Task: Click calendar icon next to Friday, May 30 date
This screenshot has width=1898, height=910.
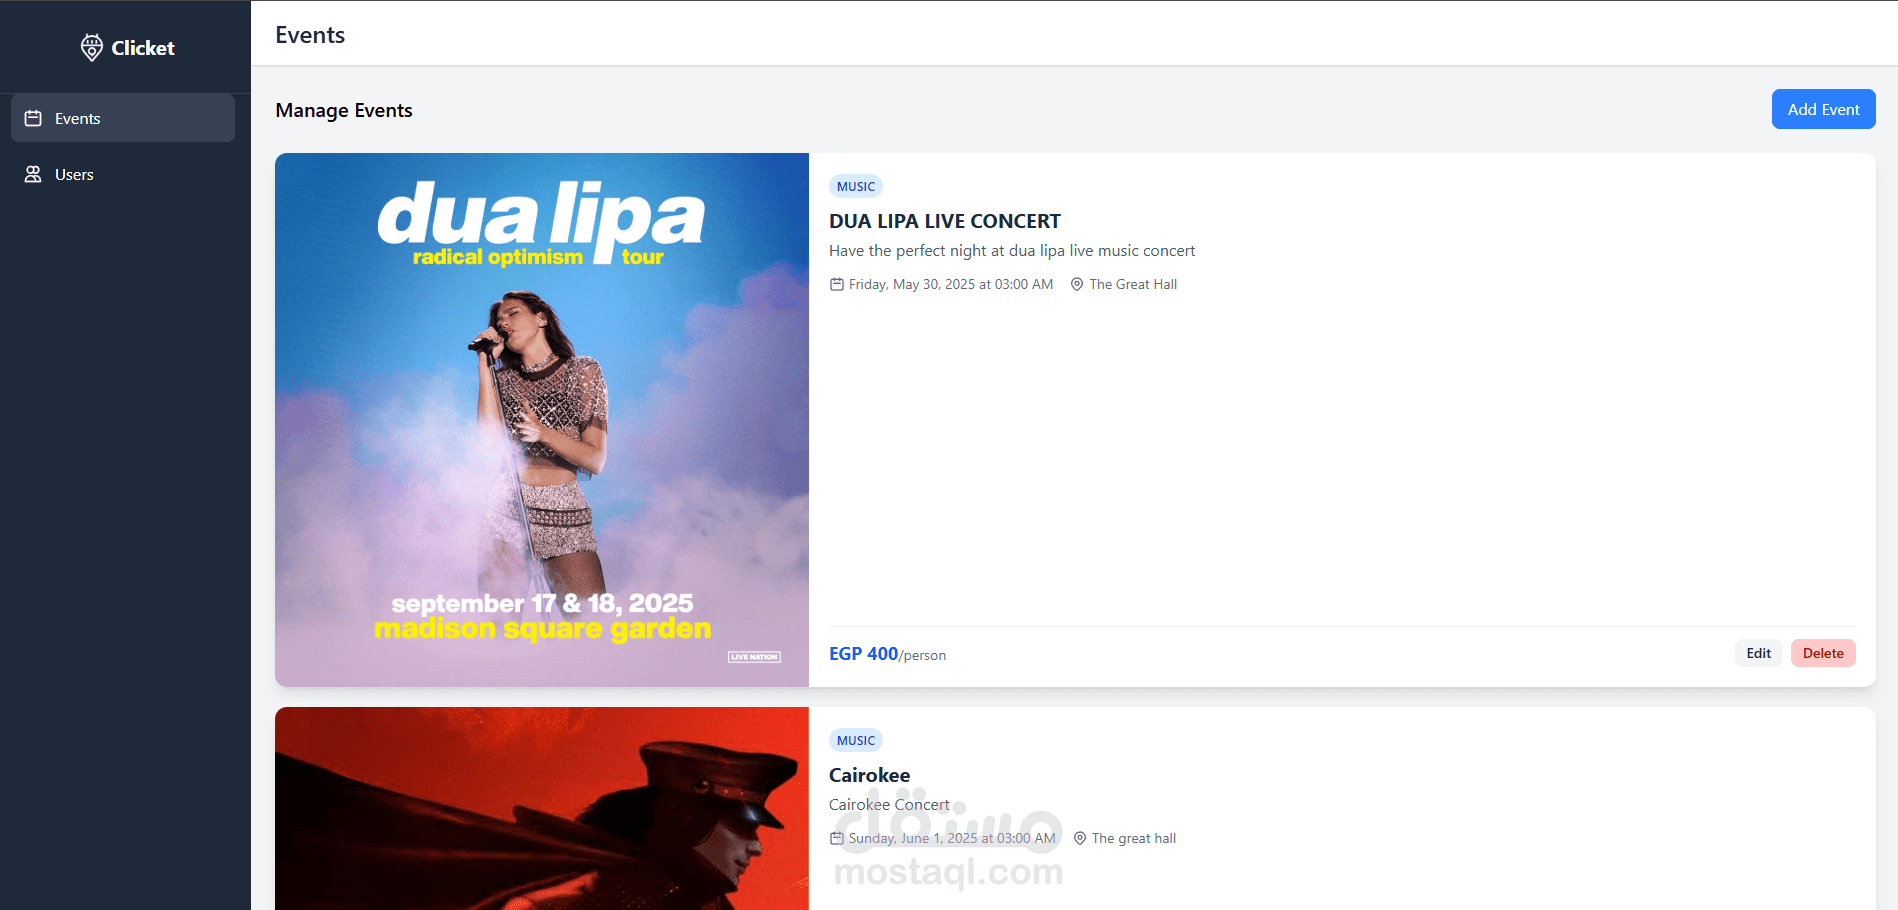Action: click(x=837, y=284)
